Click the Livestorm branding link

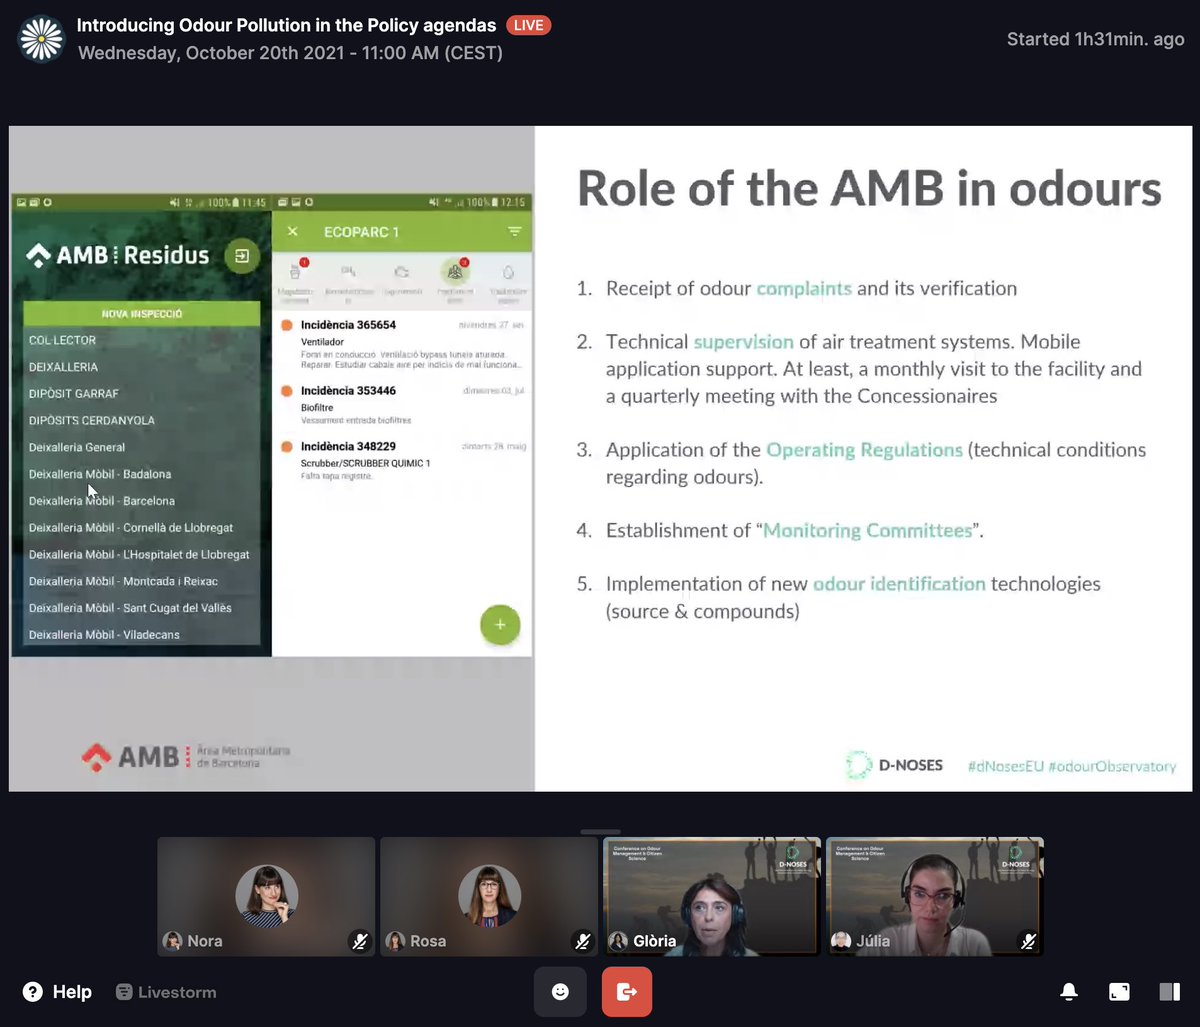tap(166, 992)
